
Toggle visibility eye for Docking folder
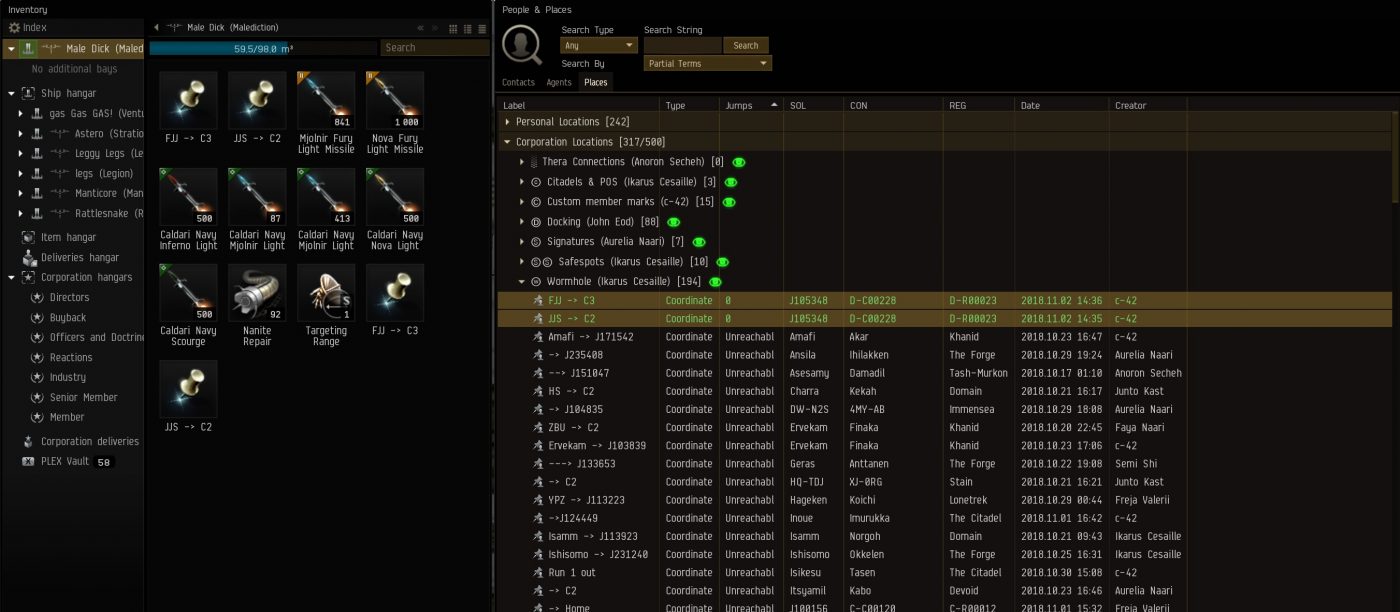tap(674, 222)
